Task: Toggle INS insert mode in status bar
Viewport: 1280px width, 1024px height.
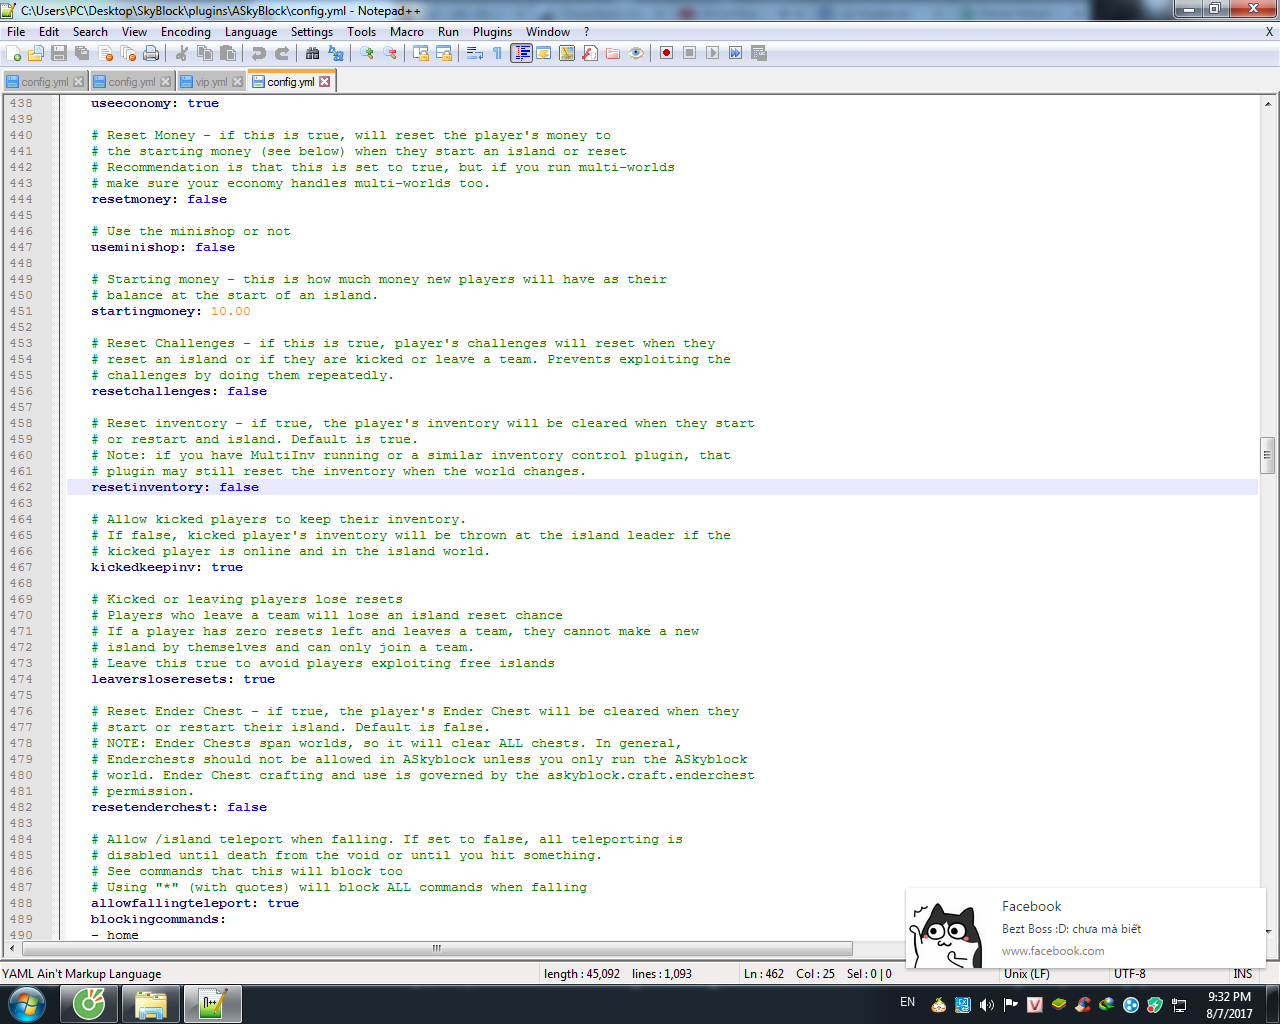Action: click(1242, 974)
